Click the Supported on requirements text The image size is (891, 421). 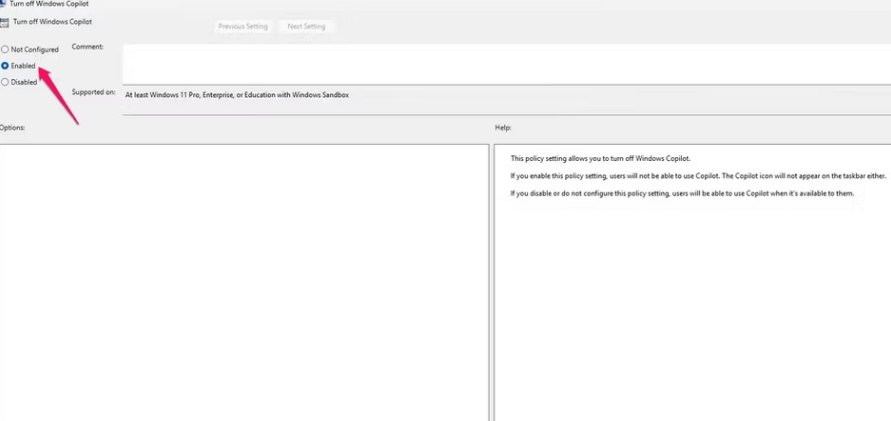(x=237, y=95)
